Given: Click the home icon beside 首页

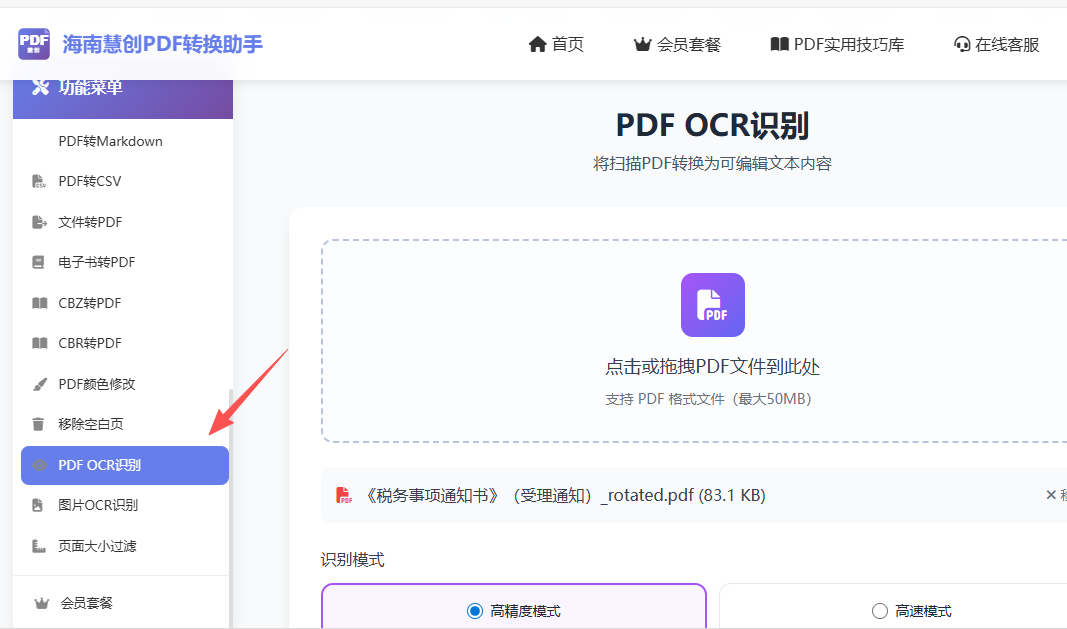Looking at the screenshot, I should pyautogui.click(x=538, y=45).
